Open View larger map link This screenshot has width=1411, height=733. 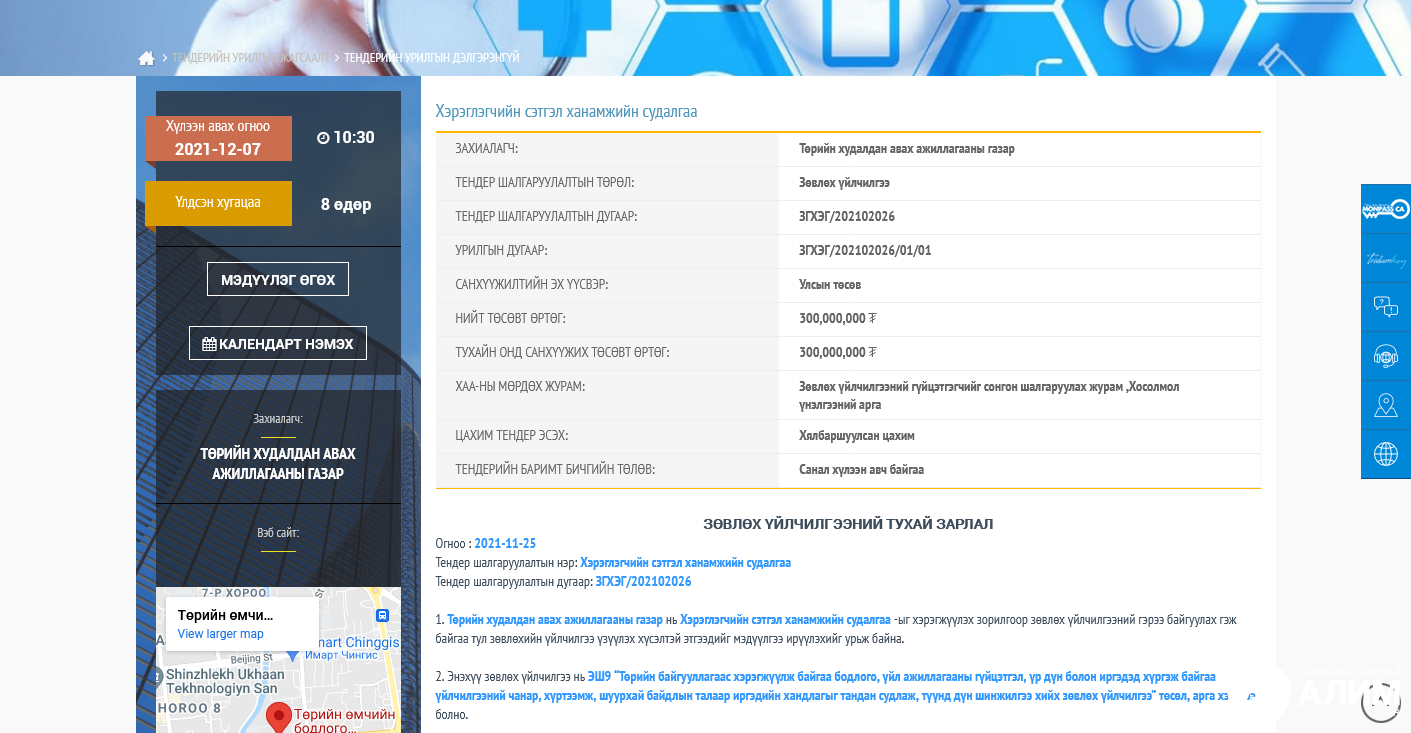point(220,634)
